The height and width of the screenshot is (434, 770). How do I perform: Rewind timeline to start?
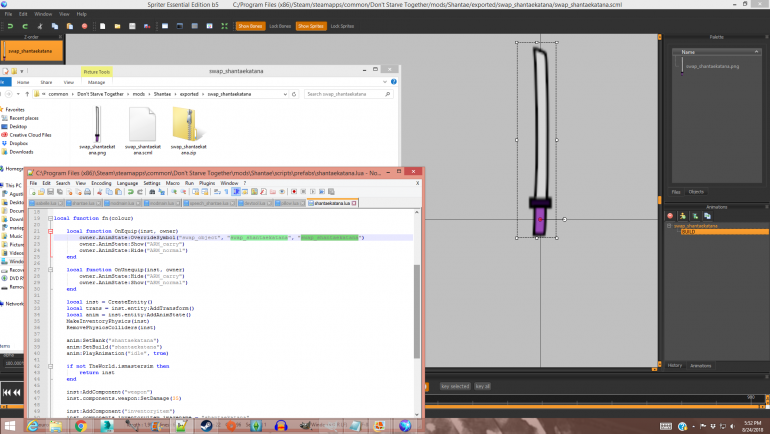pos(7,392)
